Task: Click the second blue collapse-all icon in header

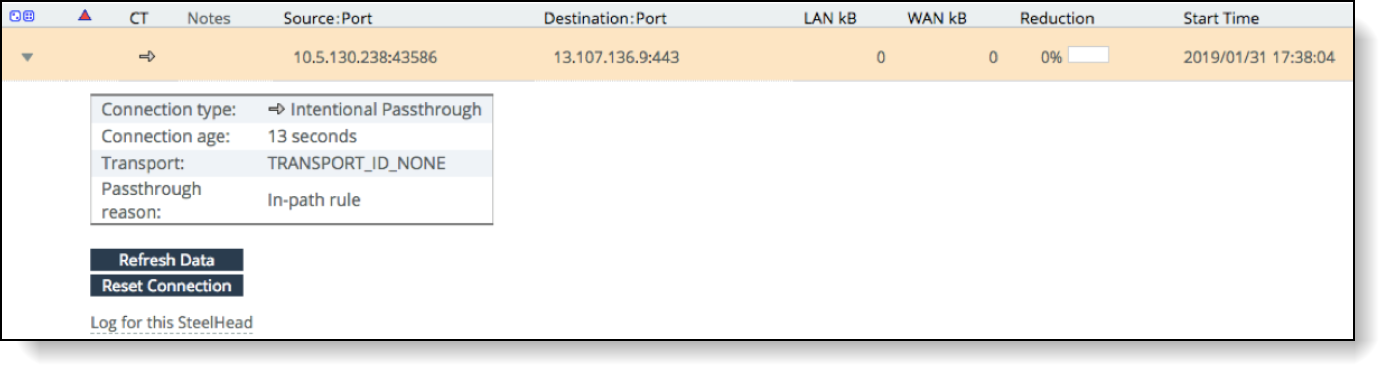Action: [29, 17]
